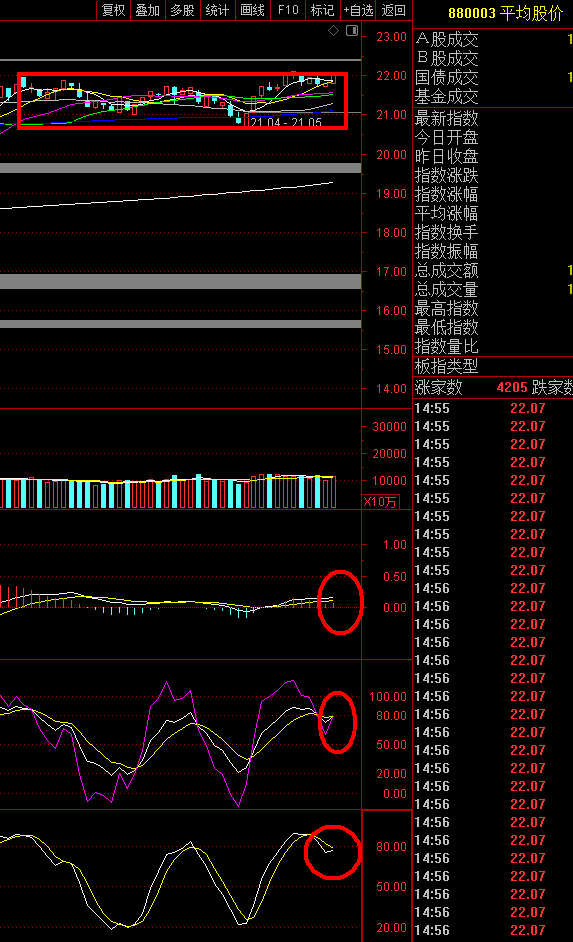
Task: Click the X10万 volume unit label
Action: pos(380,502)
